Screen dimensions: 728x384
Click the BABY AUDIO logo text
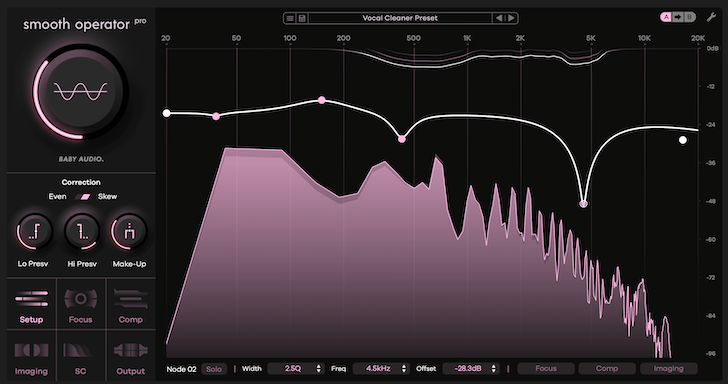point(81,159)
